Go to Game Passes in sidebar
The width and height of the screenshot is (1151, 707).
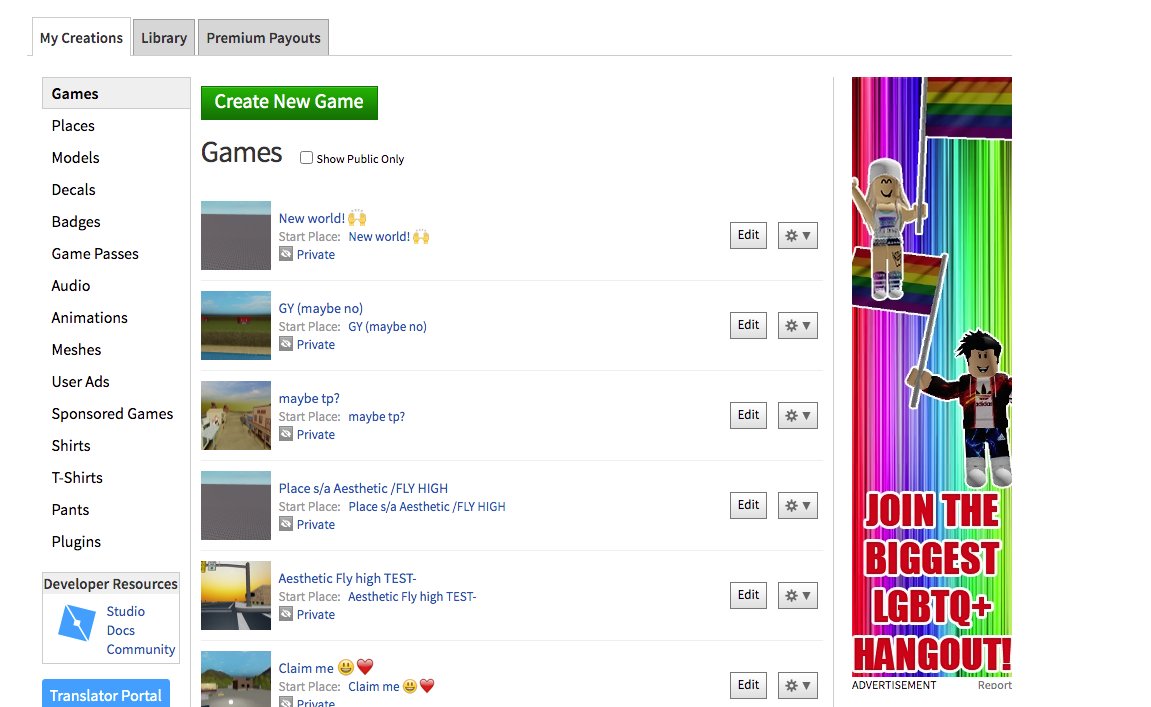pyautogui.click(x=95, y=254)
